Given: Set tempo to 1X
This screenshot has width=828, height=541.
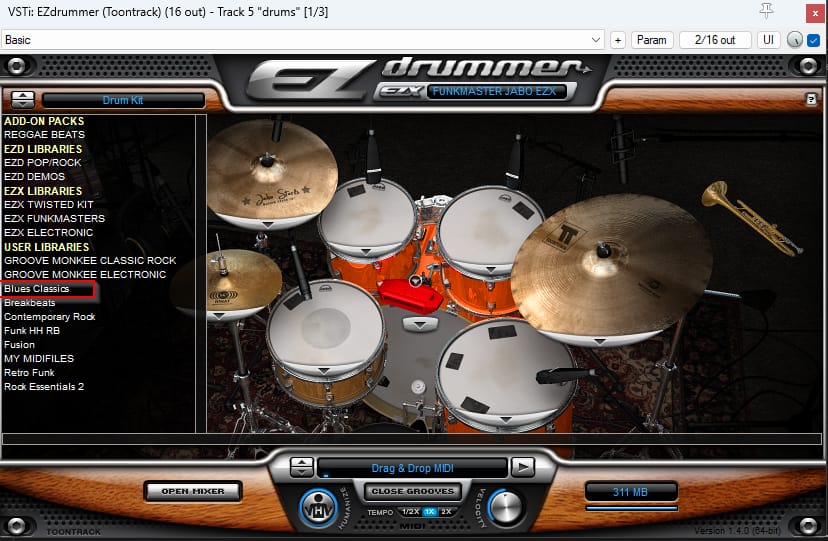Looking at the screenshot, I should click(x=429, y=512).
